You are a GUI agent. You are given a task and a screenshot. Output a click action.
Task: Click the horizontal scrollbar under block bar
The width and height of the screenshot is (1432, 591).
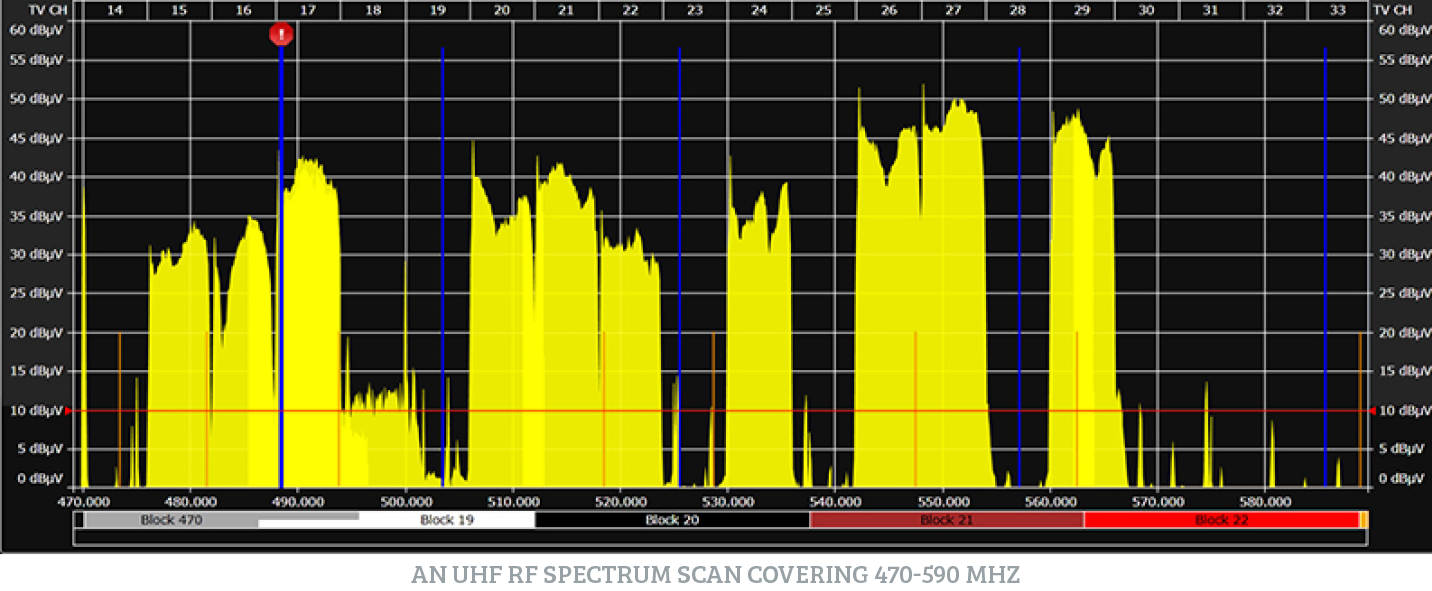tap(720, 537)
